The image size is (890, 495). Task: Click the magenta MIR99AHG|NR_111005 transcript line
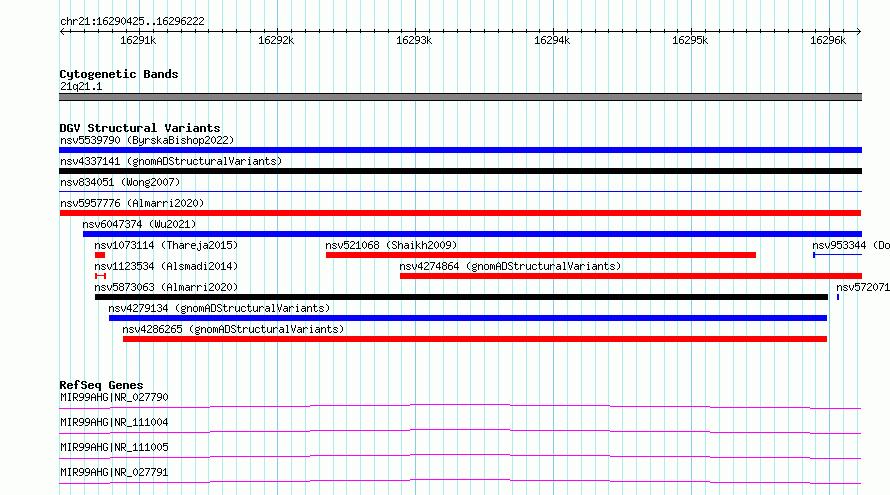[460, 456]
